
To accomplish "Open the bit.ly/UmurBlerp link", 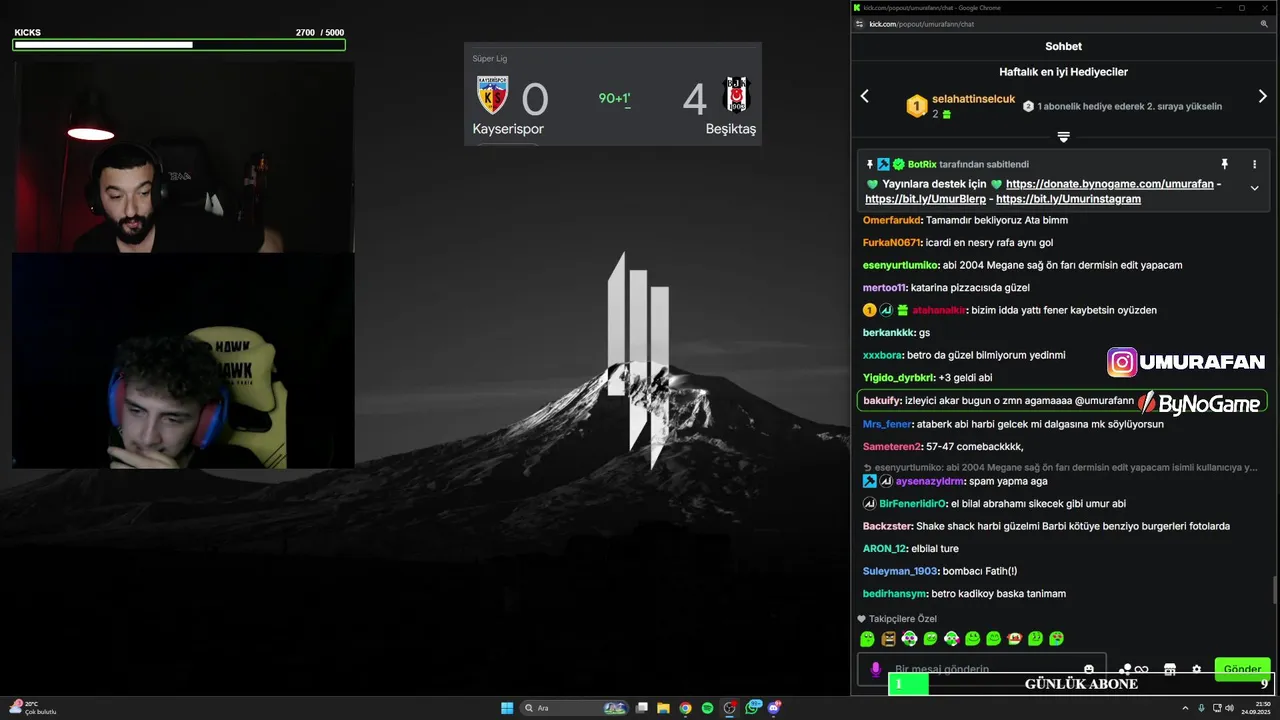I will 926,199.
